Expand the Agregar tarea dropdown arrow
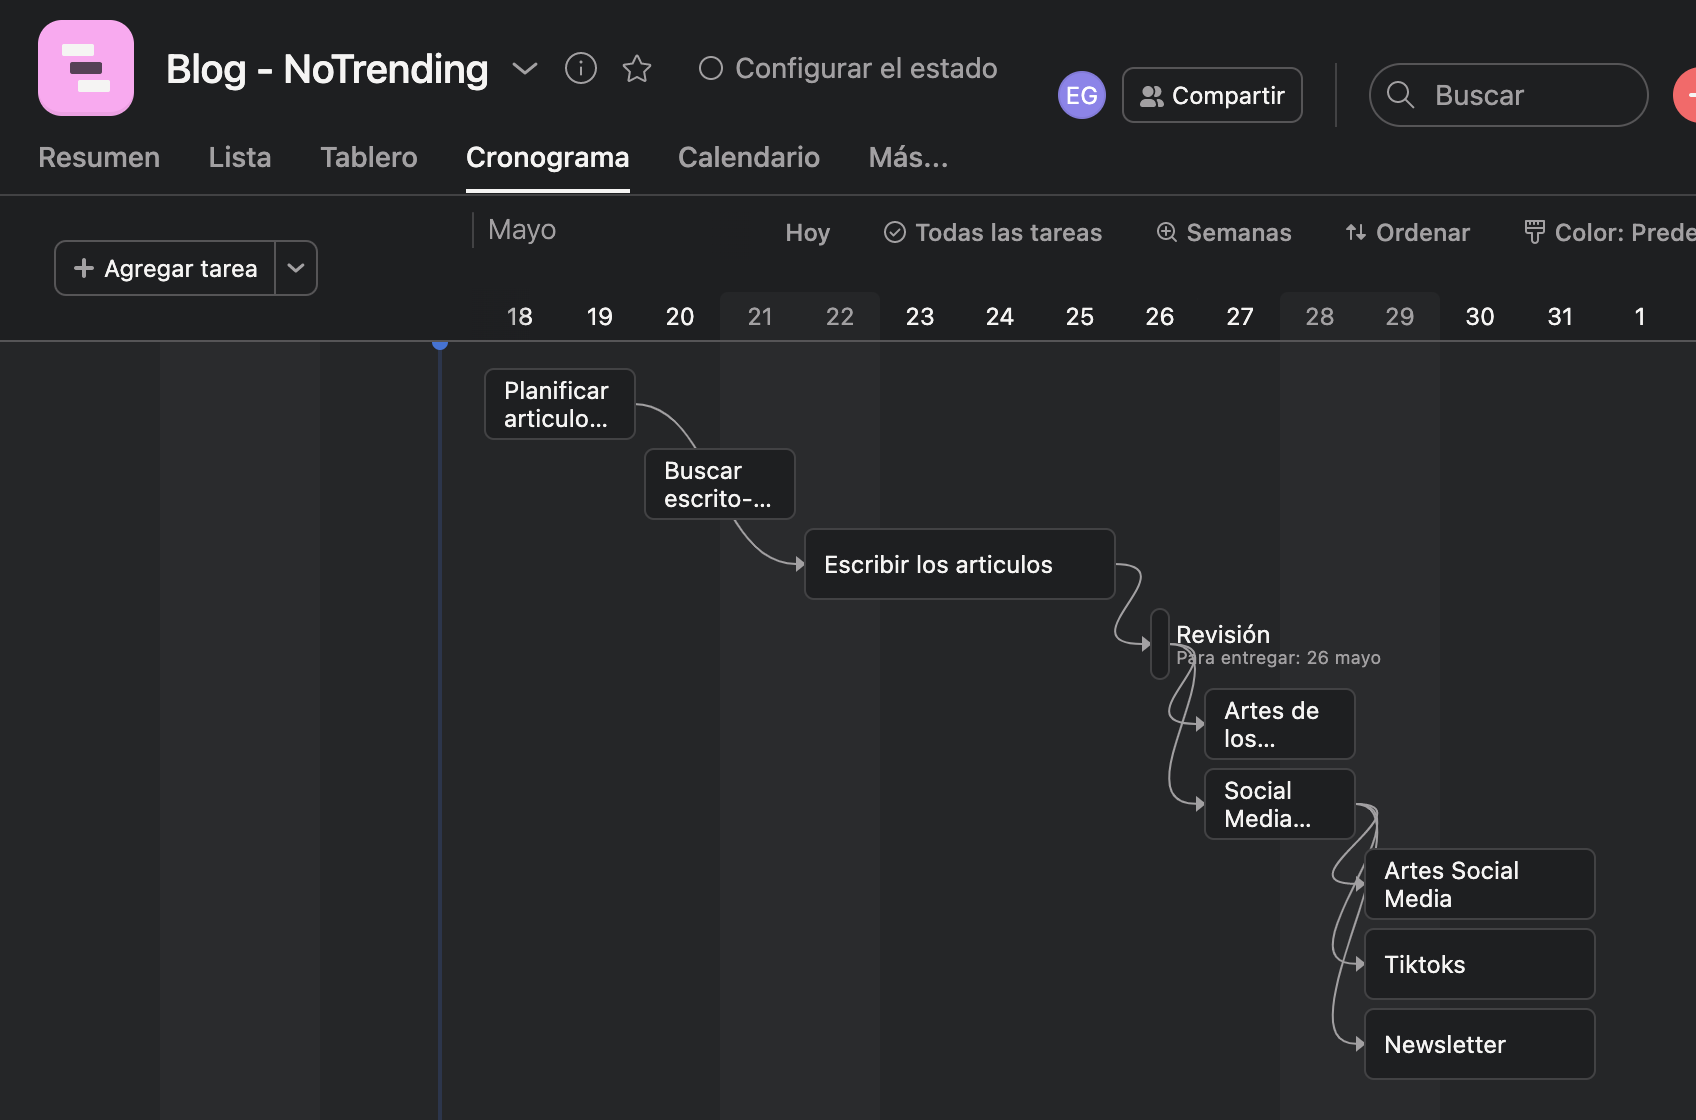This screenshot has width=1696, height=1120. click(296, 268)
